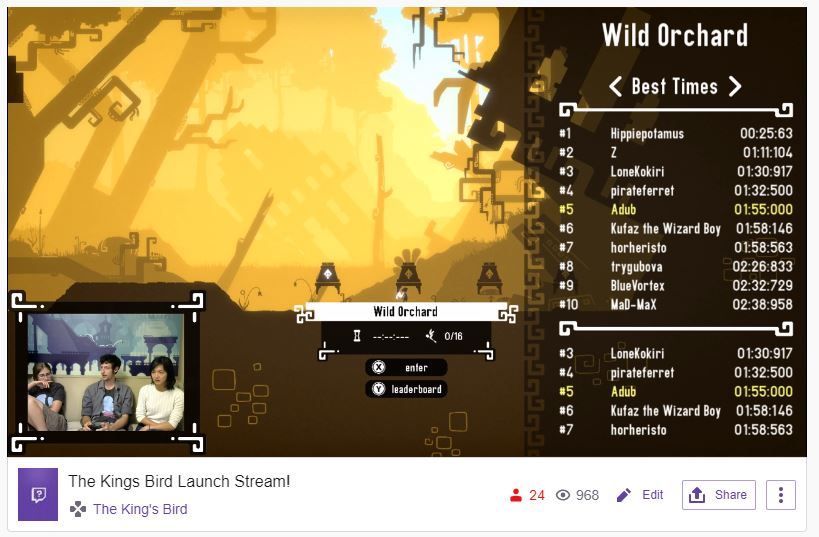Click the Wild Orchard level banner
This screenshot has height=537, width=819.
(406, 312)
